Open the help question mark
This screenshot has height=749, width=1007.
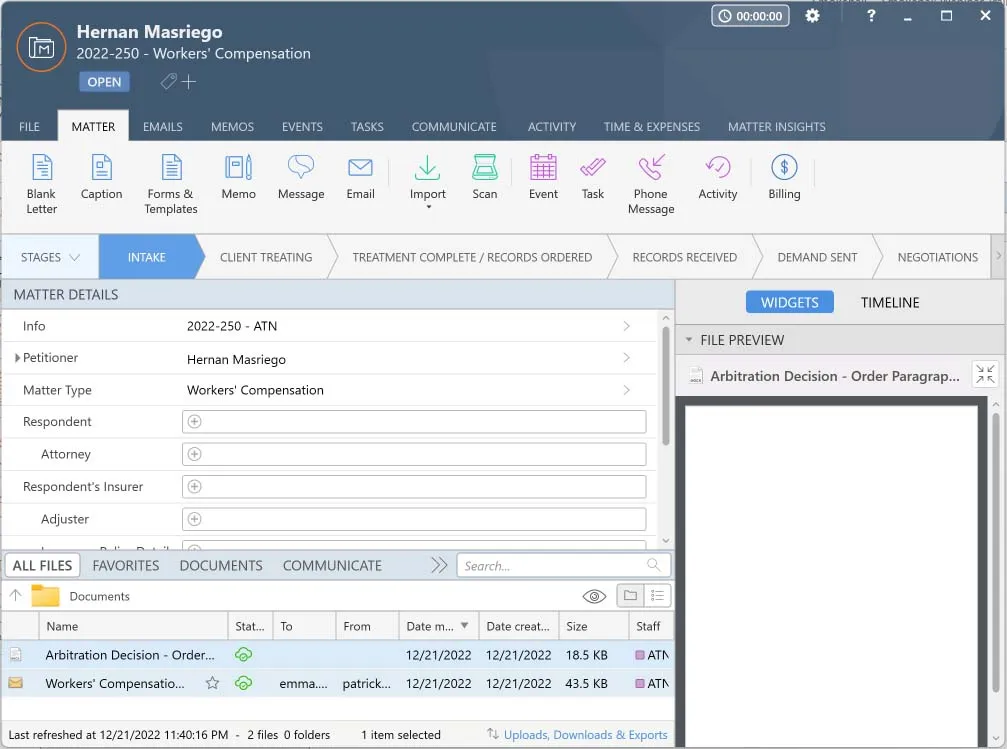[x=871, y=15]
